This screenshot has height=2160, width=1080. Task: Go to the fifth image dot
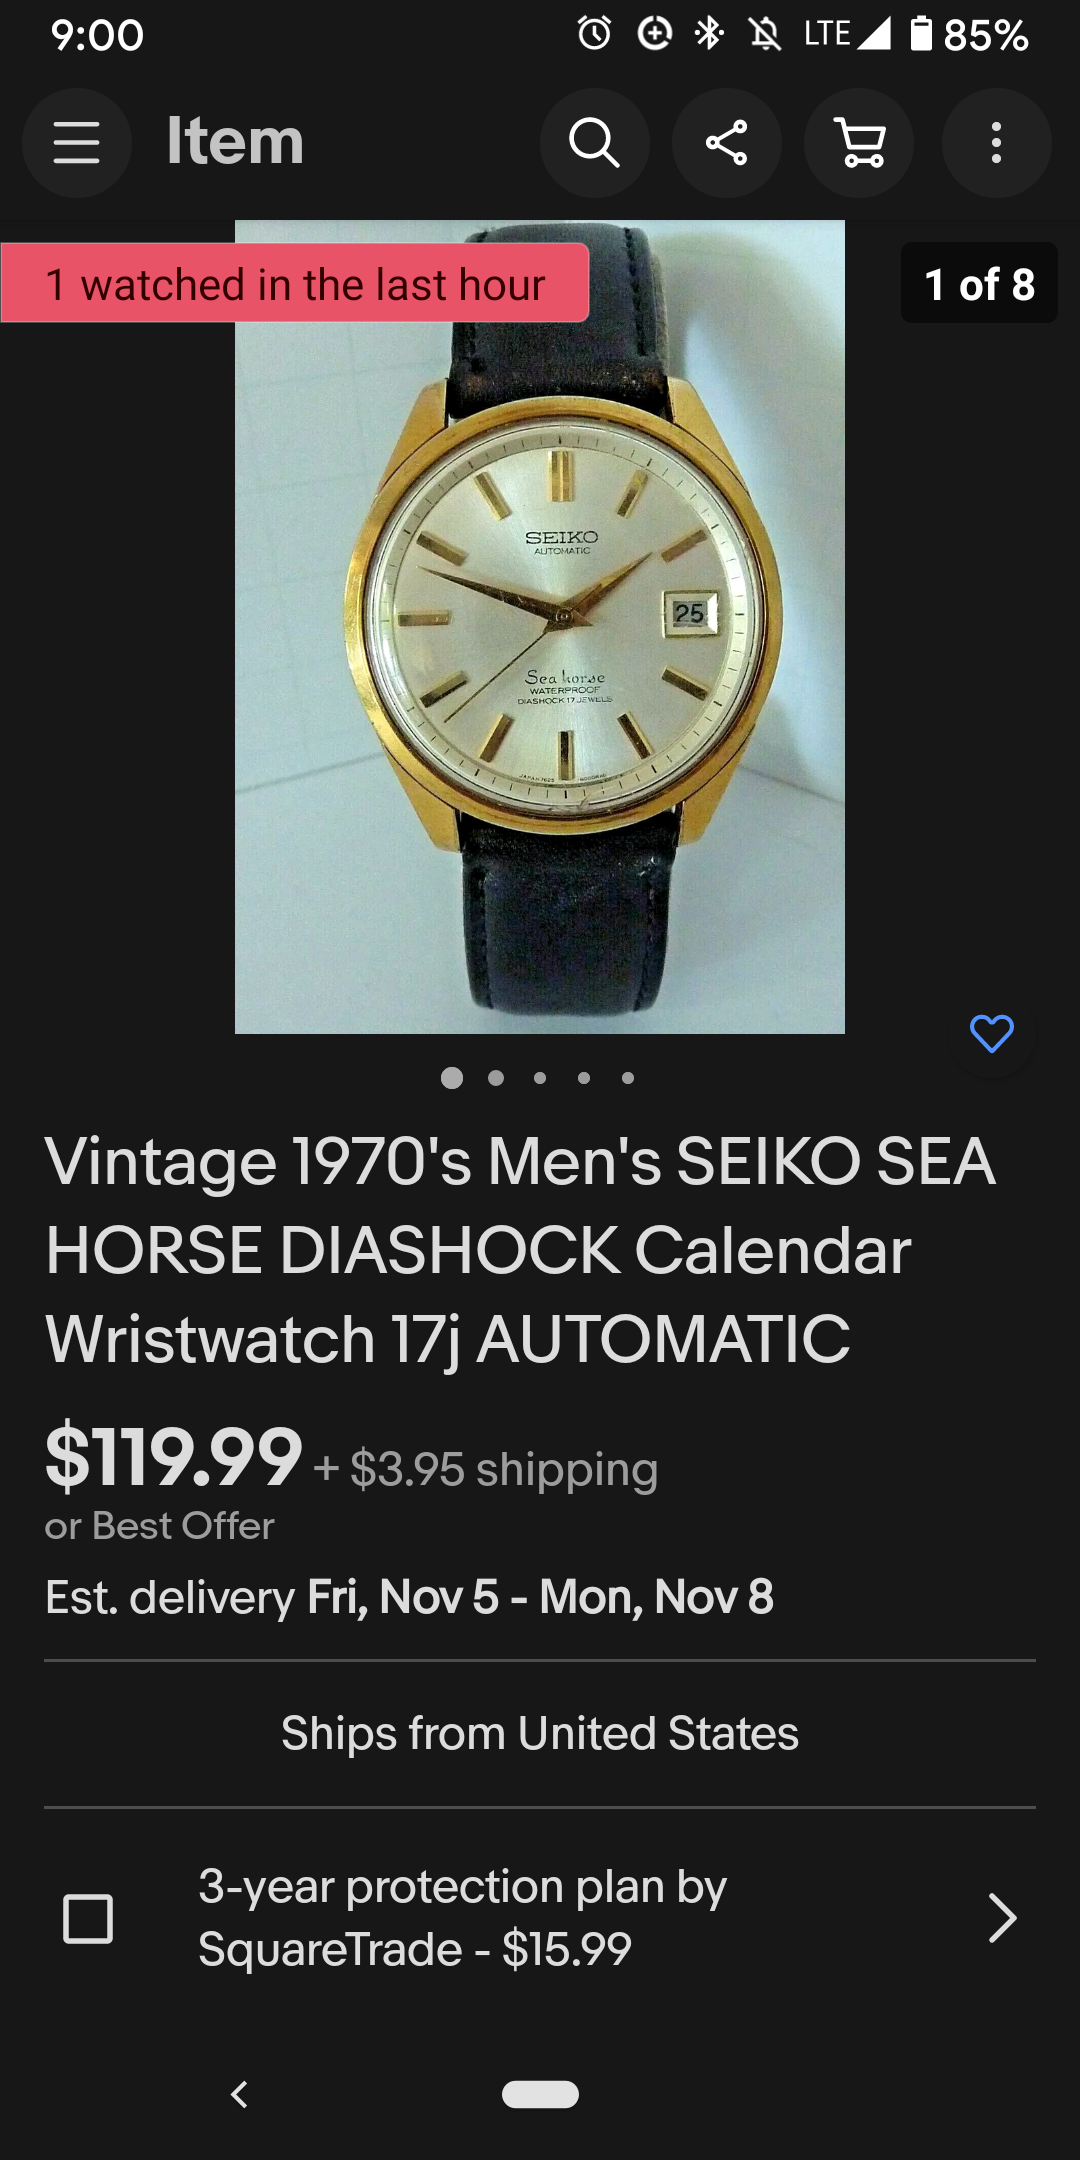coord(628,1078)
